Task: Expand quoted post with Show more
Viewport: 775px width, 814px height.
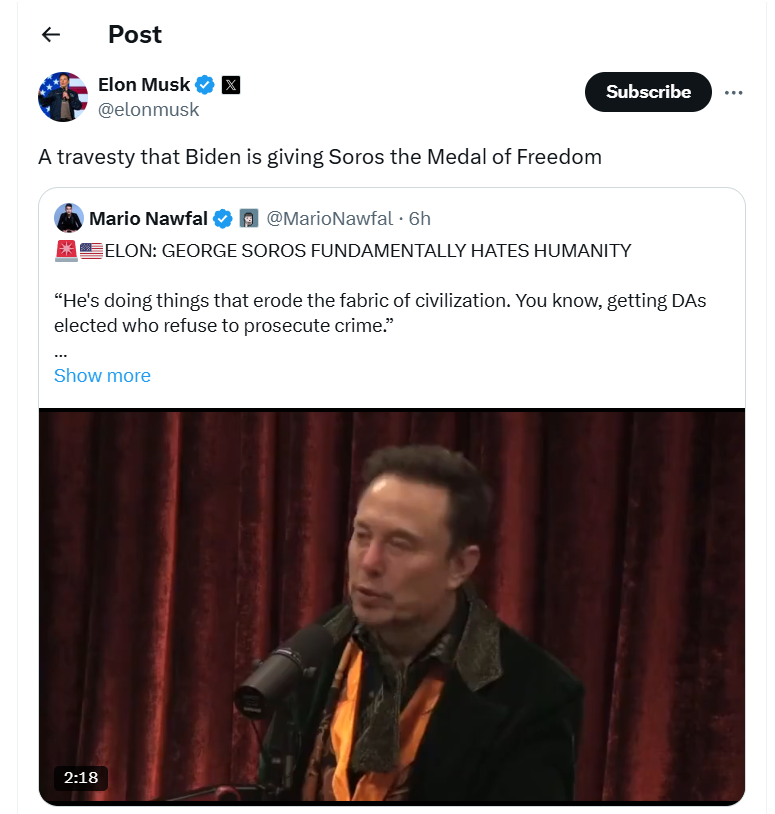Action: pyautogui.click(x=102, y=376)
